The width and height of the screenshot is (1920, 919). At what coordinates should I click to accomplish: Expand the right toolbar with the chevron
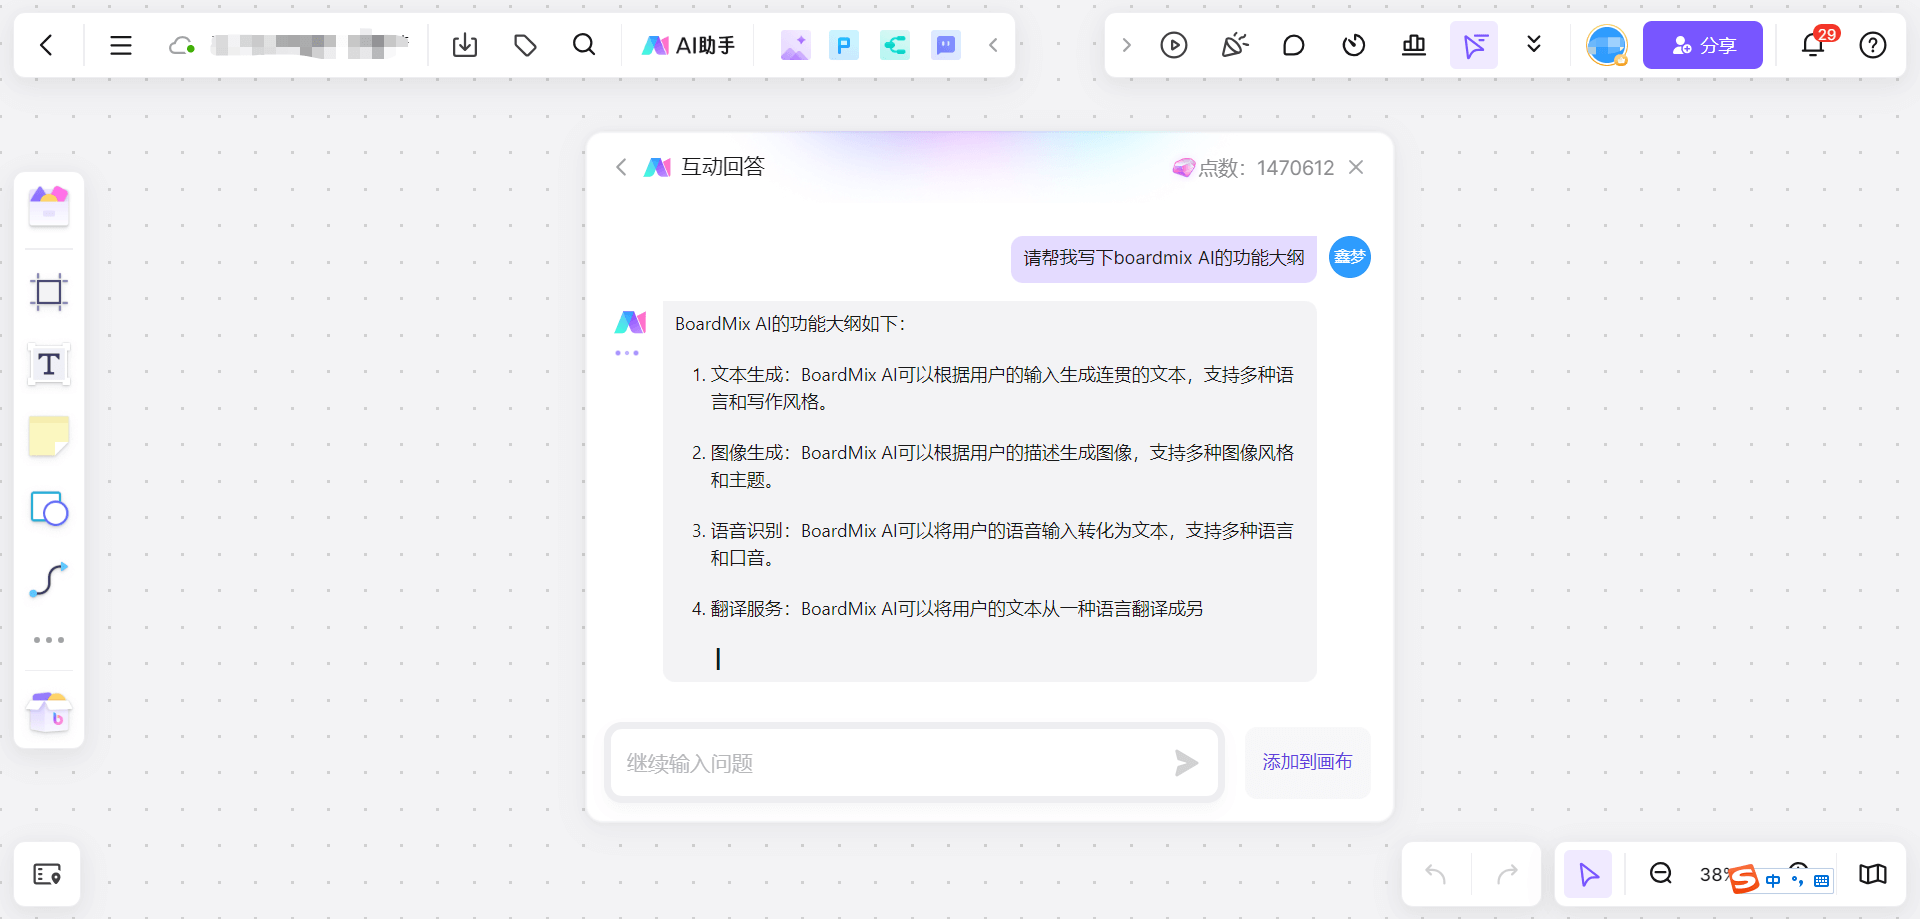pos(1126,45)
